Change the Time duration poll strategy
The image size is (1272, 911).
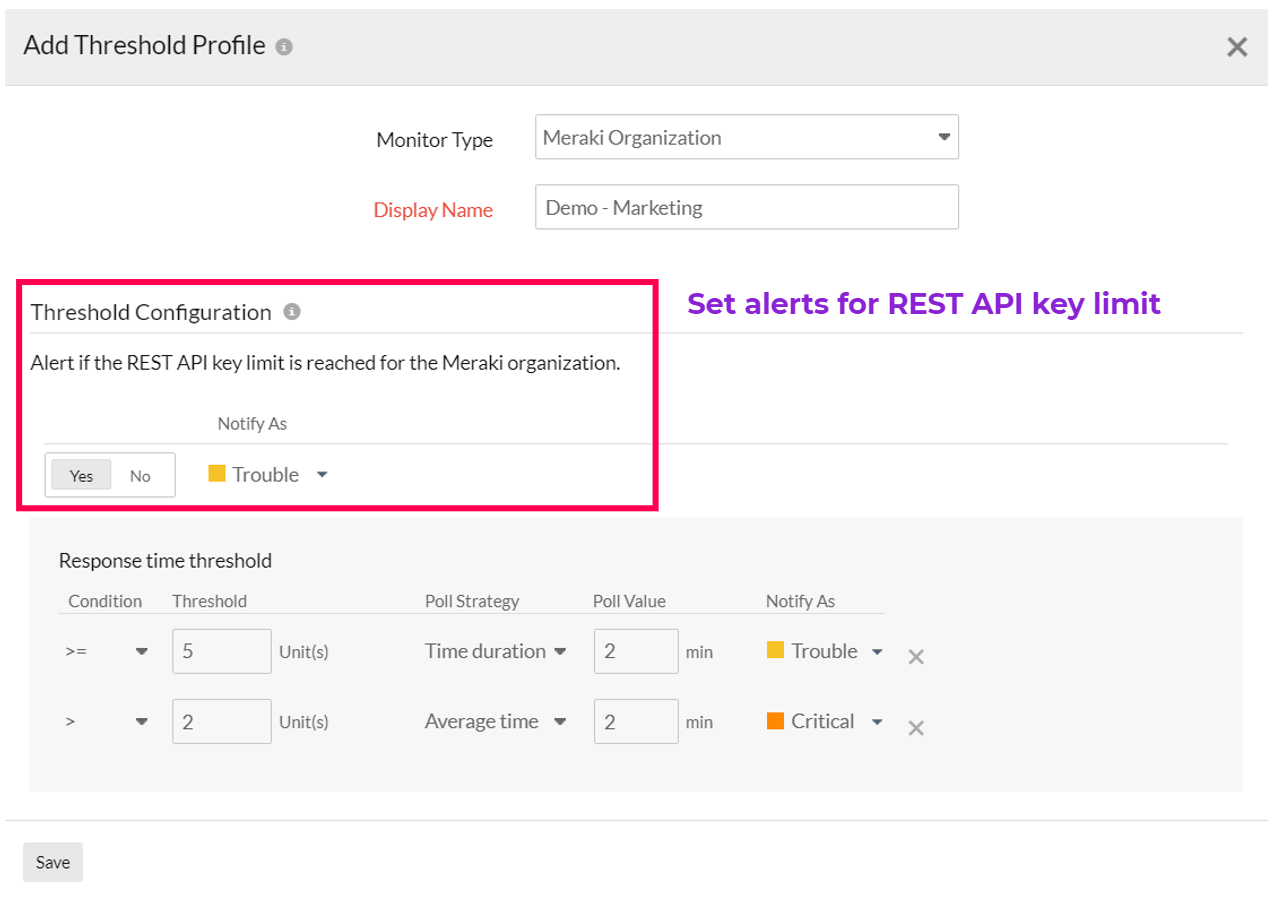click(495, 651)
